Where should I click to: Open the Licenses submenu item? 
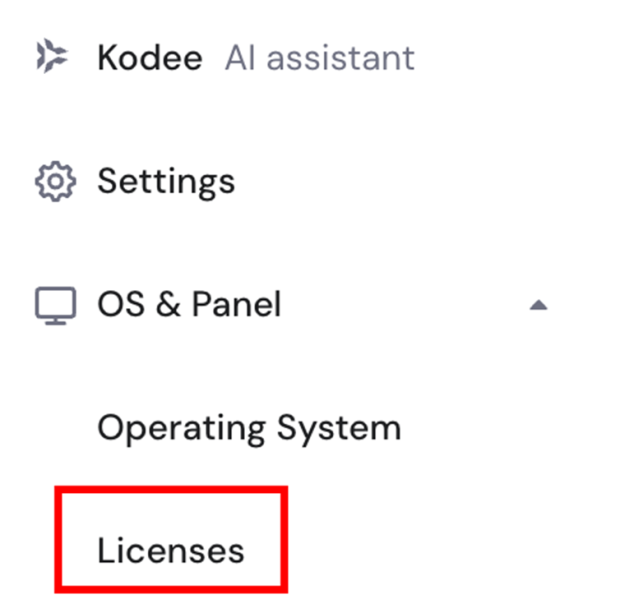[x=170, y=550]
